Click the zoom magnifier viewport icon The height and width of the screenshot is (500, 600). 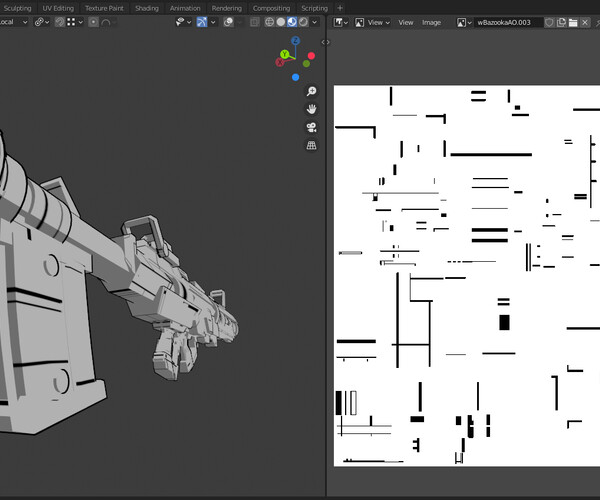pos(311,91)
